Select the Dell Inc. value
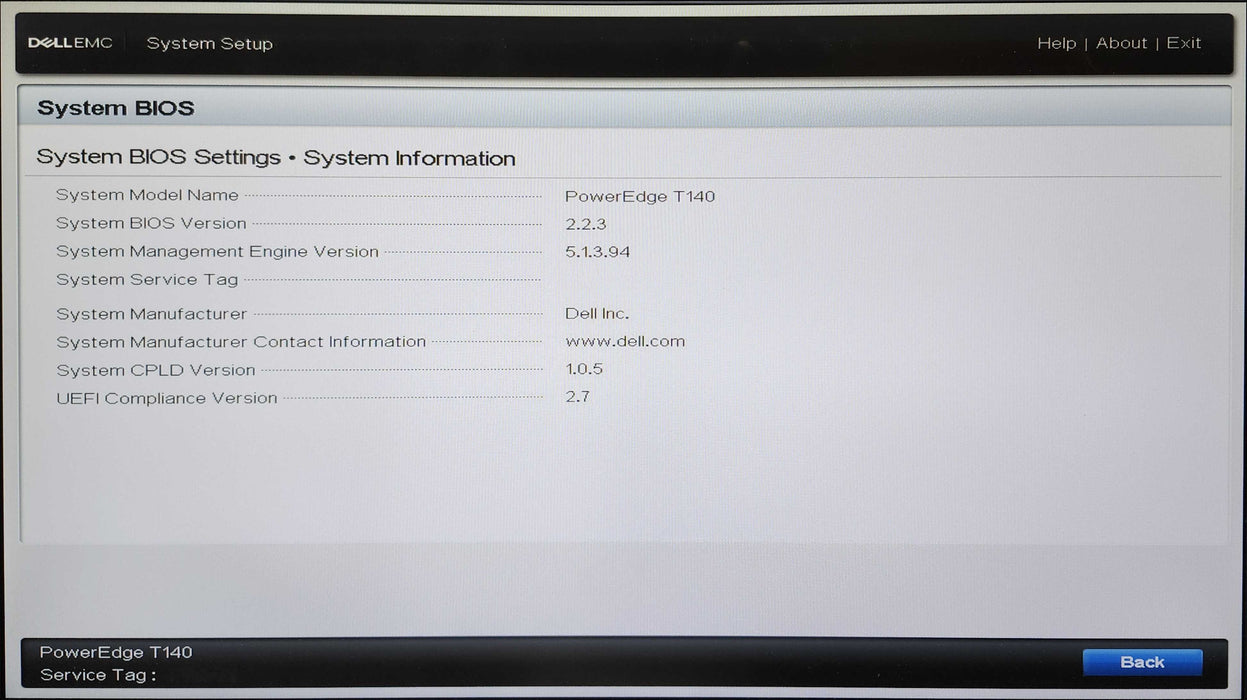This screenshot has width=1247, height=700. pyautogui.click(x=597, y=314)
